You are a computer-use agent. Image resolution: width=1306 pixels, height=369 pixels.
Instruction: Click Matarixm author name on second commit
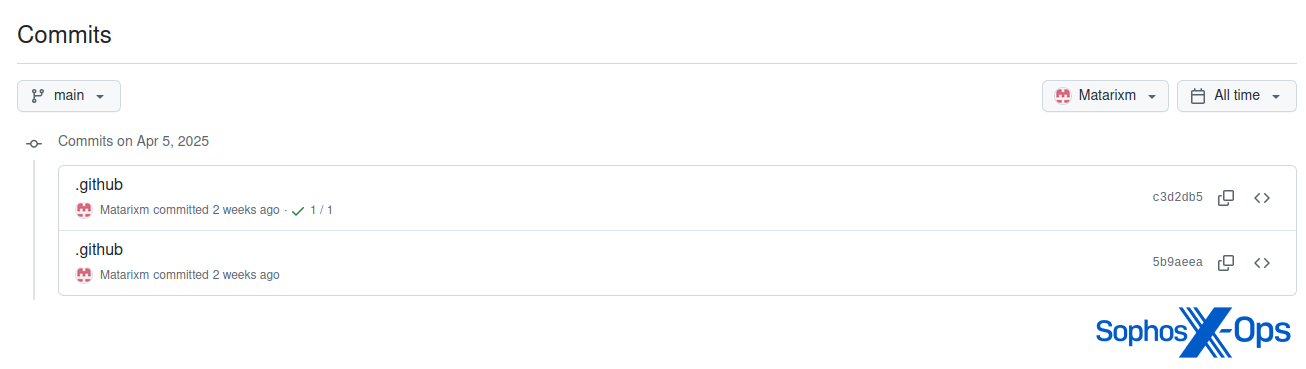pyautogui.click(x=125, y=275)
